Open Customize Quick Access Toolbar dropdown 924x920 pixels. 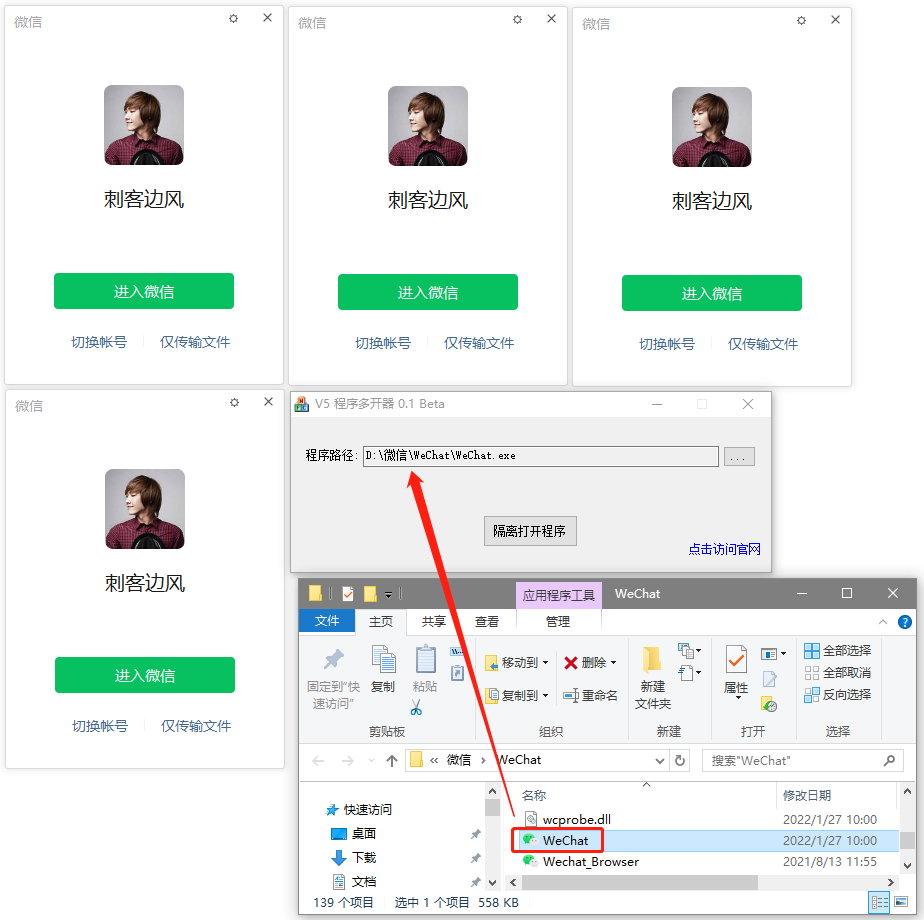pos(388,595)
